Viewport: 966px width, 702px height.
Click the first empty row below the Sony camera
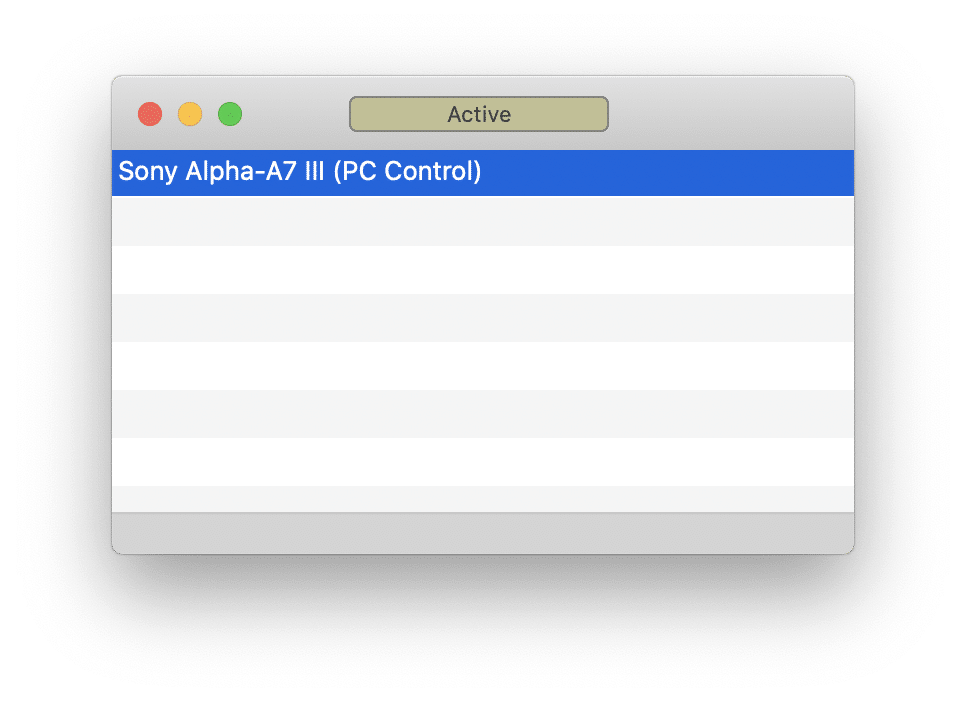[482, 221]
